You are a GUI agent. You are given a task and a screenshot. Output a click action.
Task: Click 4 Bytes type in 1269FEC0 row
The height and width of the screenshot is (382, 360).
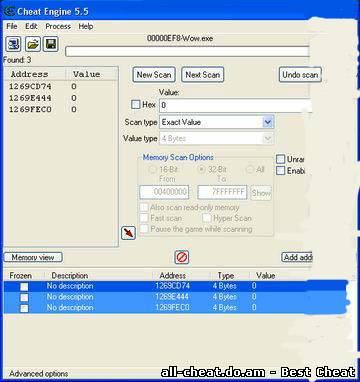click(225, 308)
